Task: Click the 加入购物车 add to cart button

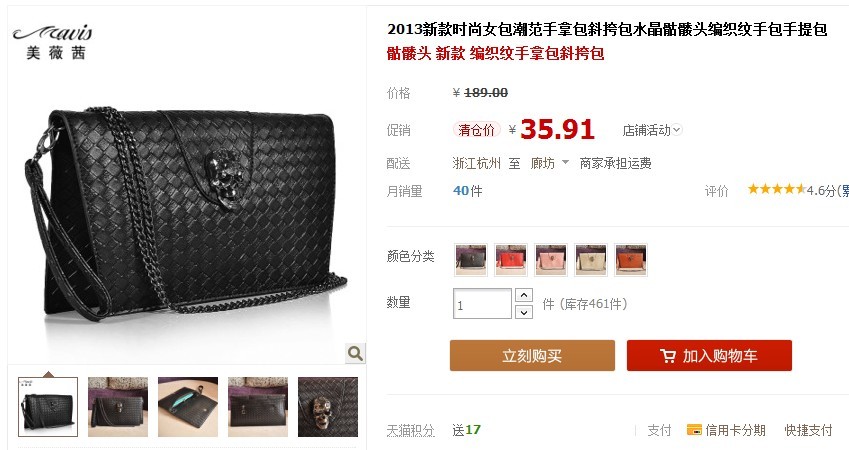Action: coord(709,355)
